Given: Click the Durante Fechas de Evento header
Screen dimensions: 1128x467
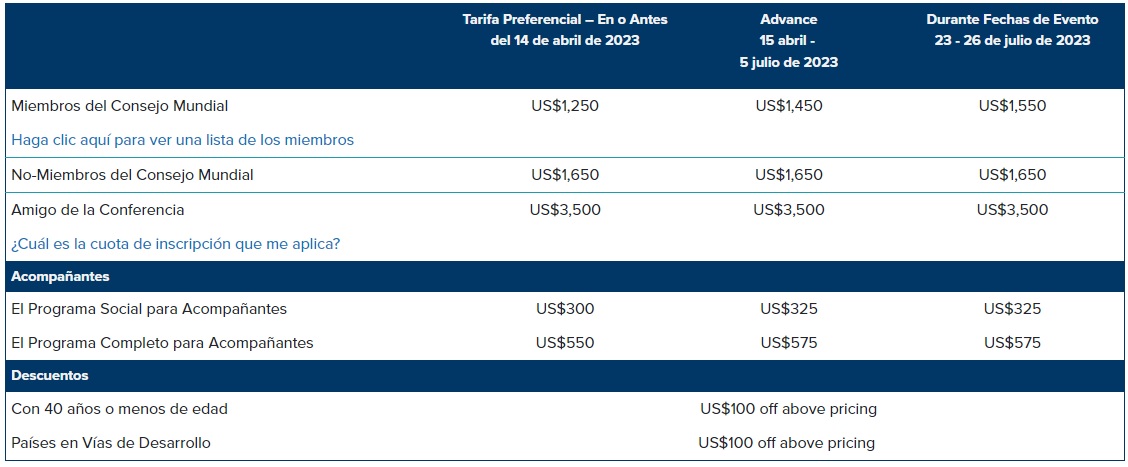Looking at the screenshot, I should click(x=1012, y=30).
